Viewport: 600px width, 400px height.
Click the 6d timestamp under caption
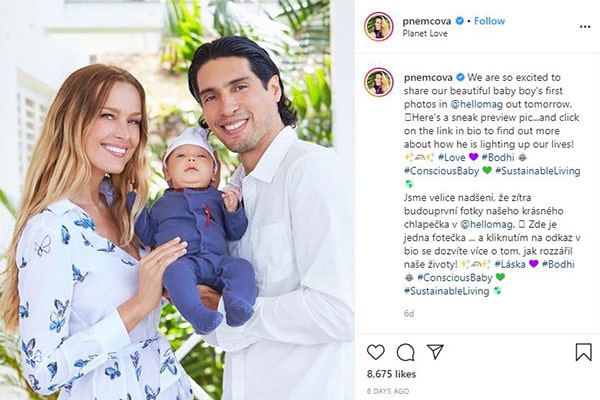(x=409, y=313)
